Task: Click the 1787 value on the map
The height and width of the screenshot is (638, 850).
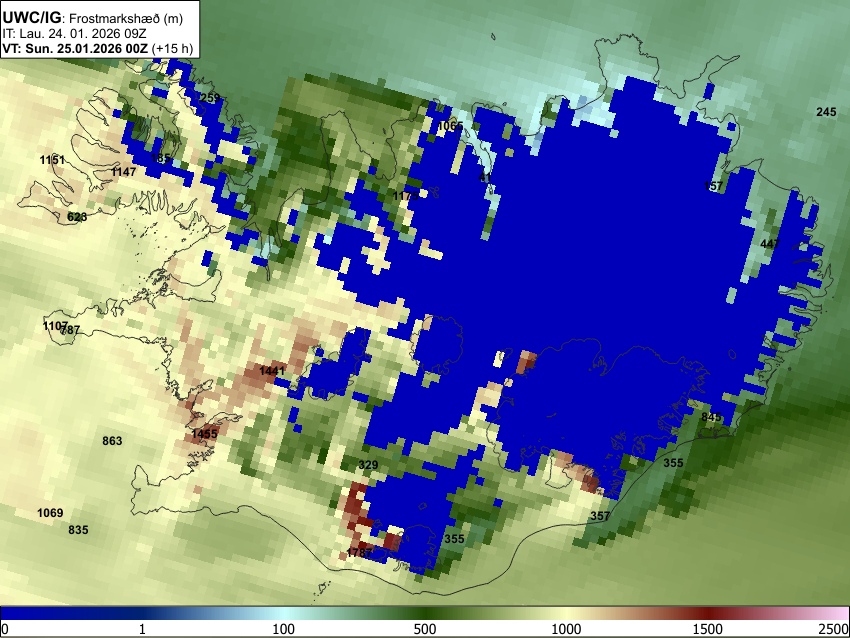Action: tap(359, 552)
